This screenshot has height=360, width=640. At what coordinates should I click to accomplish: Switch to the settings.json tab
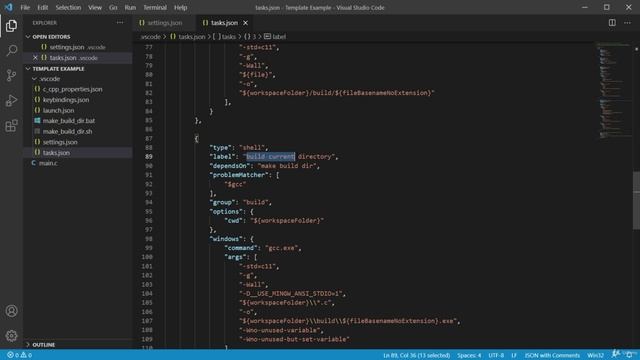(164, 23)
